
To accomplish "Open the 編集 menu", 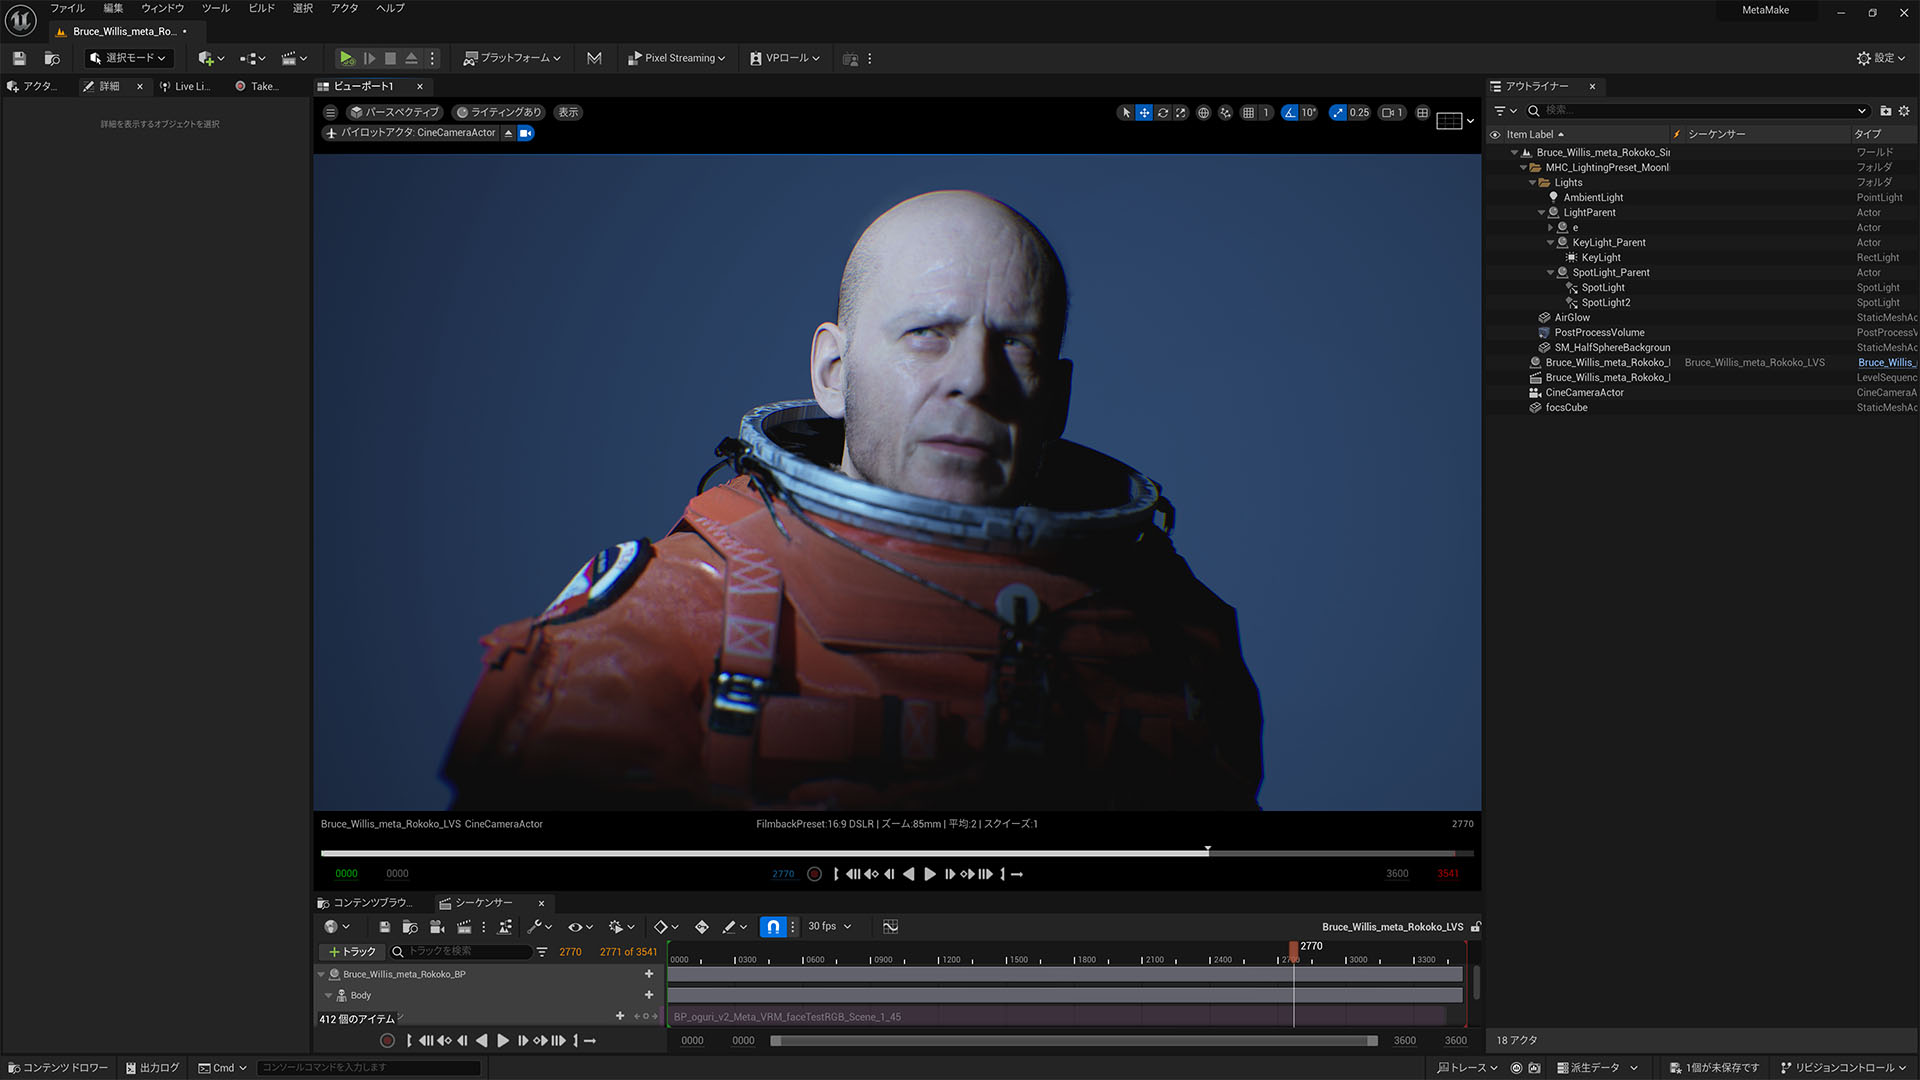I will pyautogui.click(x=113, y=8).
